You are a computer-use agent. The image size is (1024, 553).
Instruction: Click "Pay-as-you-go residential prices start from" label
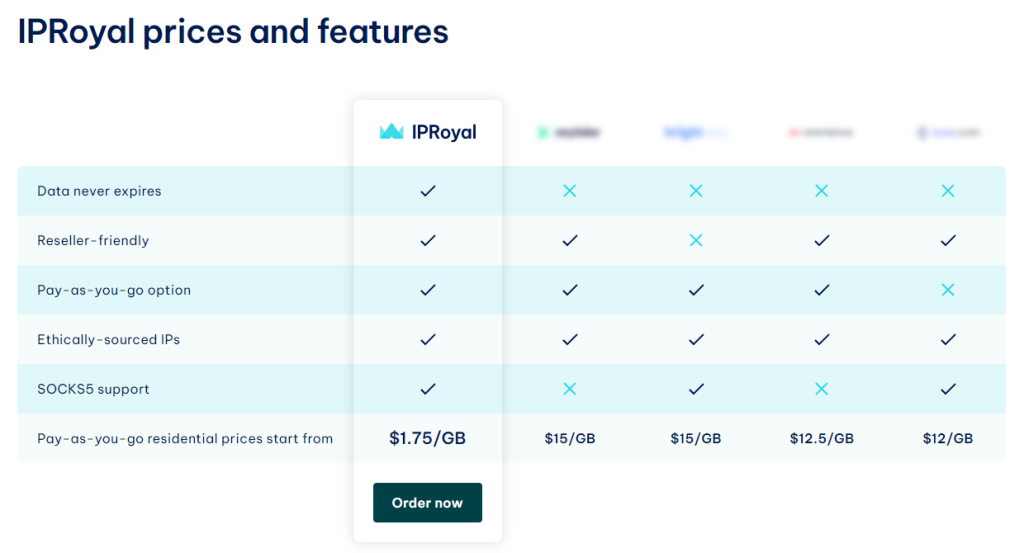click(x=185, y=438)
